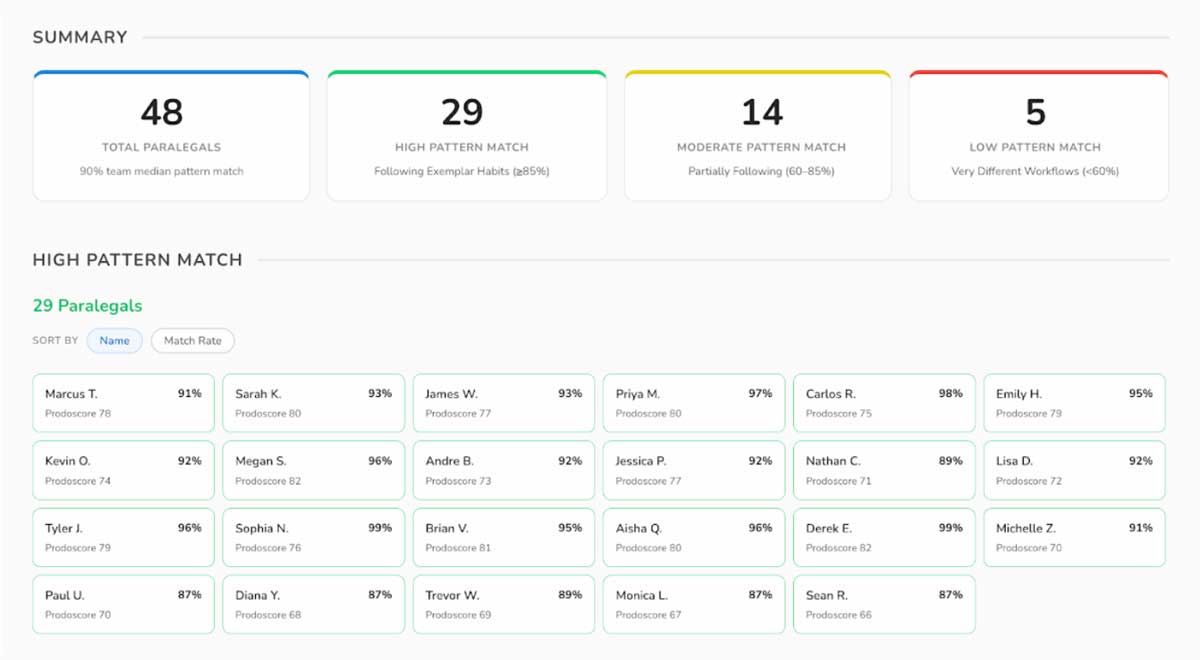
Task: Select Emily H. card
Action: [1074, 403]
